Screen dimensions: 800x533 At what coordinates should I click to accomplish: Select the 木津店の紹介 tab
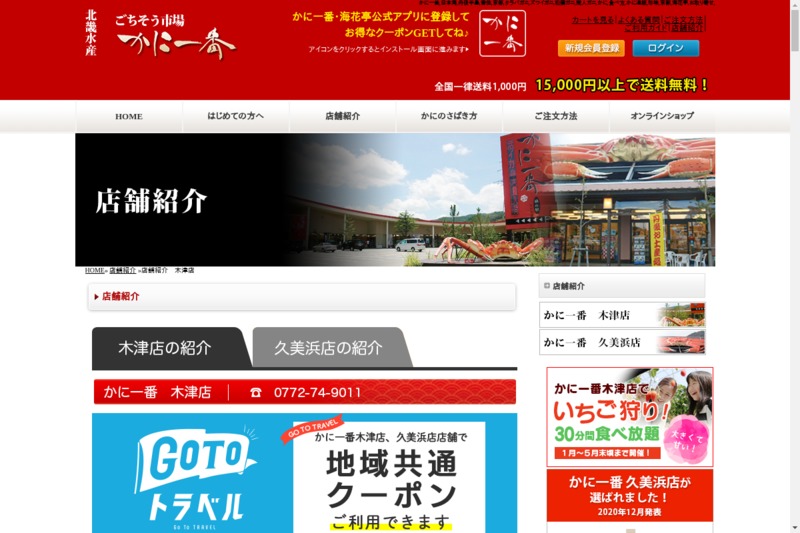pyautogui.click(x=165, y=348)
